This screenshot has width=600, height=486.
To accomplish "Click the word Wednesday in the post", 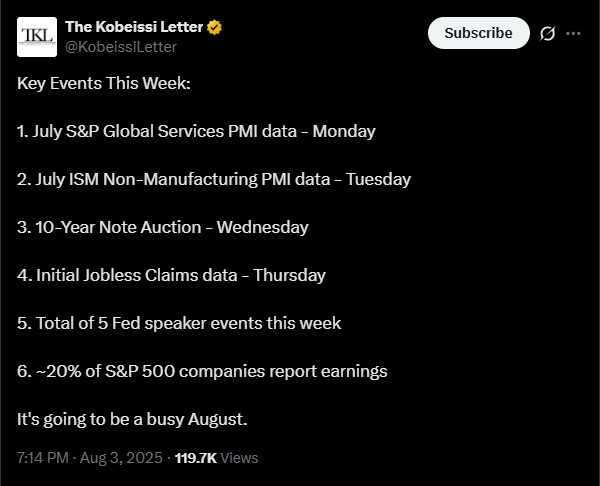I will [262, 227].
